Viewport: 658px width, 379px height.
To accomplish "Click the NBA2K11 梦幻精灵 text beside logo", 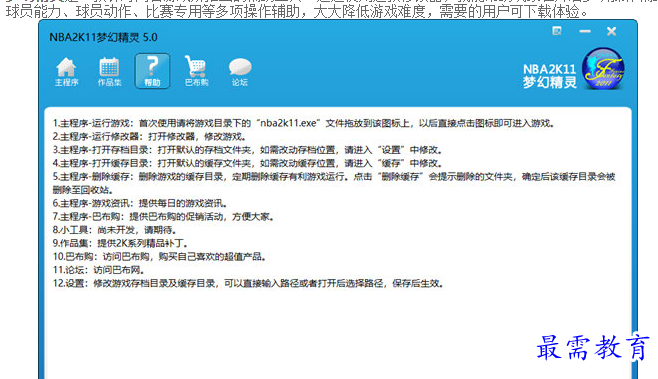I will click(x=549, y=76).
